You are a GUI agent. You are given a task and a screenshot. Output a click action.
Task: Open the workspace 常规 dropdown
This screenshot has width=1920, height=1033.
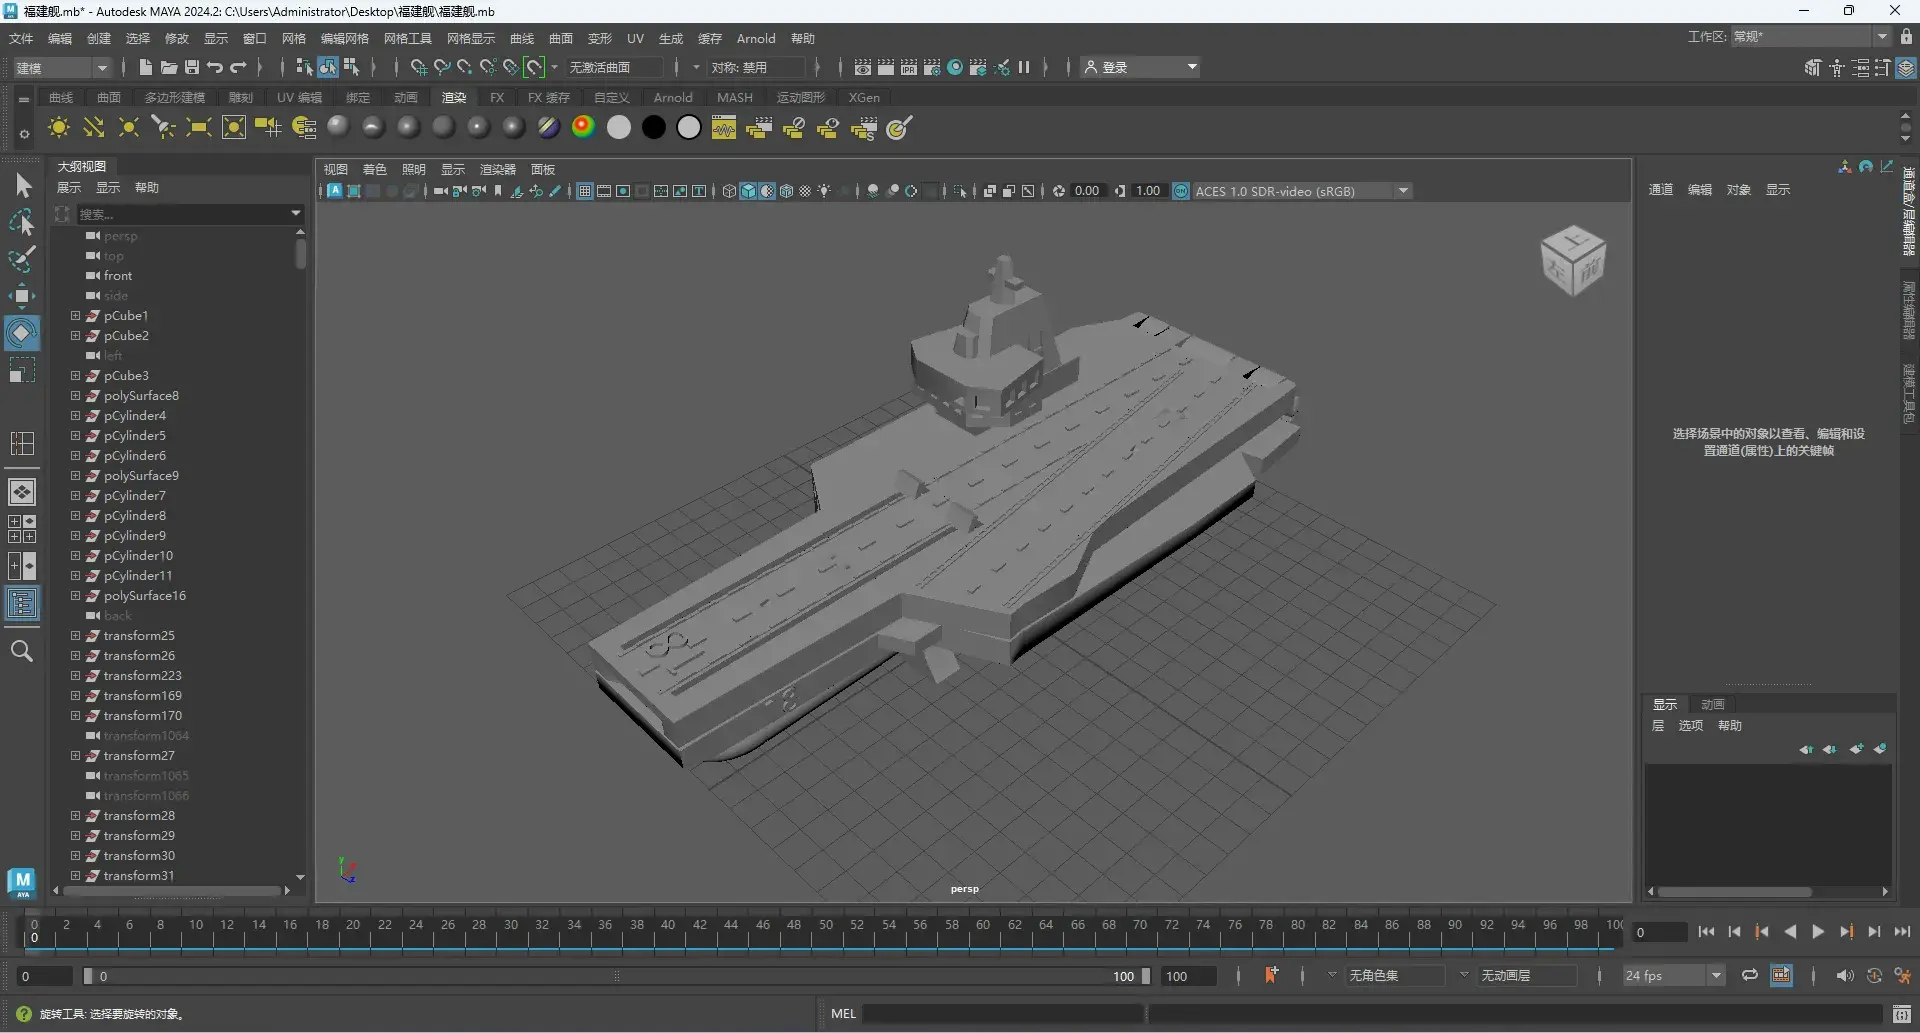1811,37
